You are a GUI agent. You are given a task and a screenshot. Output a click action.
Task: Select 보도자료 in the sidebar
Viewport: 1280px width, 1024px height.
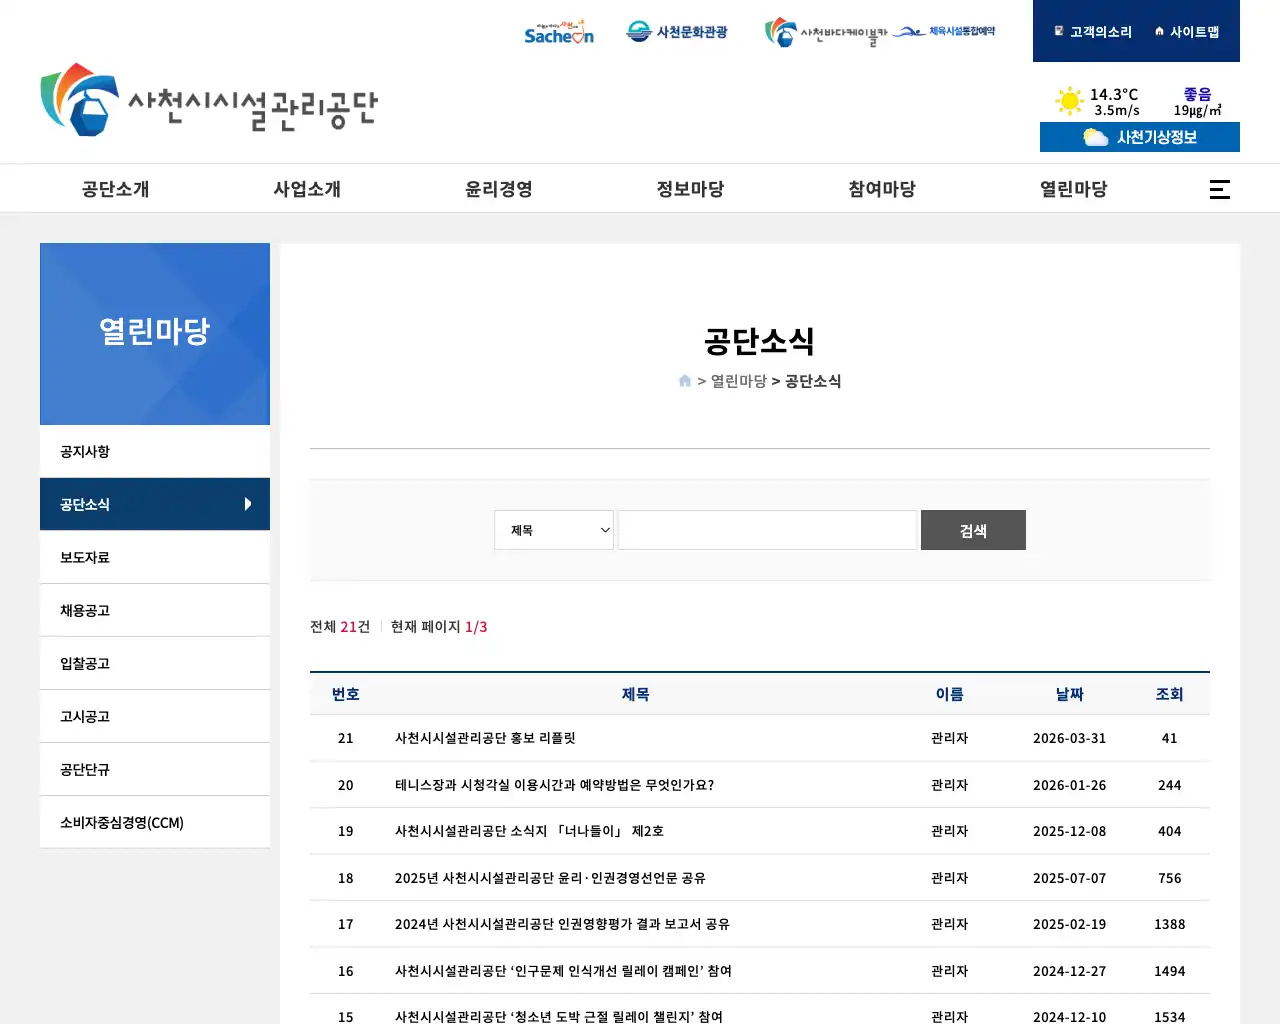point(155,557)
